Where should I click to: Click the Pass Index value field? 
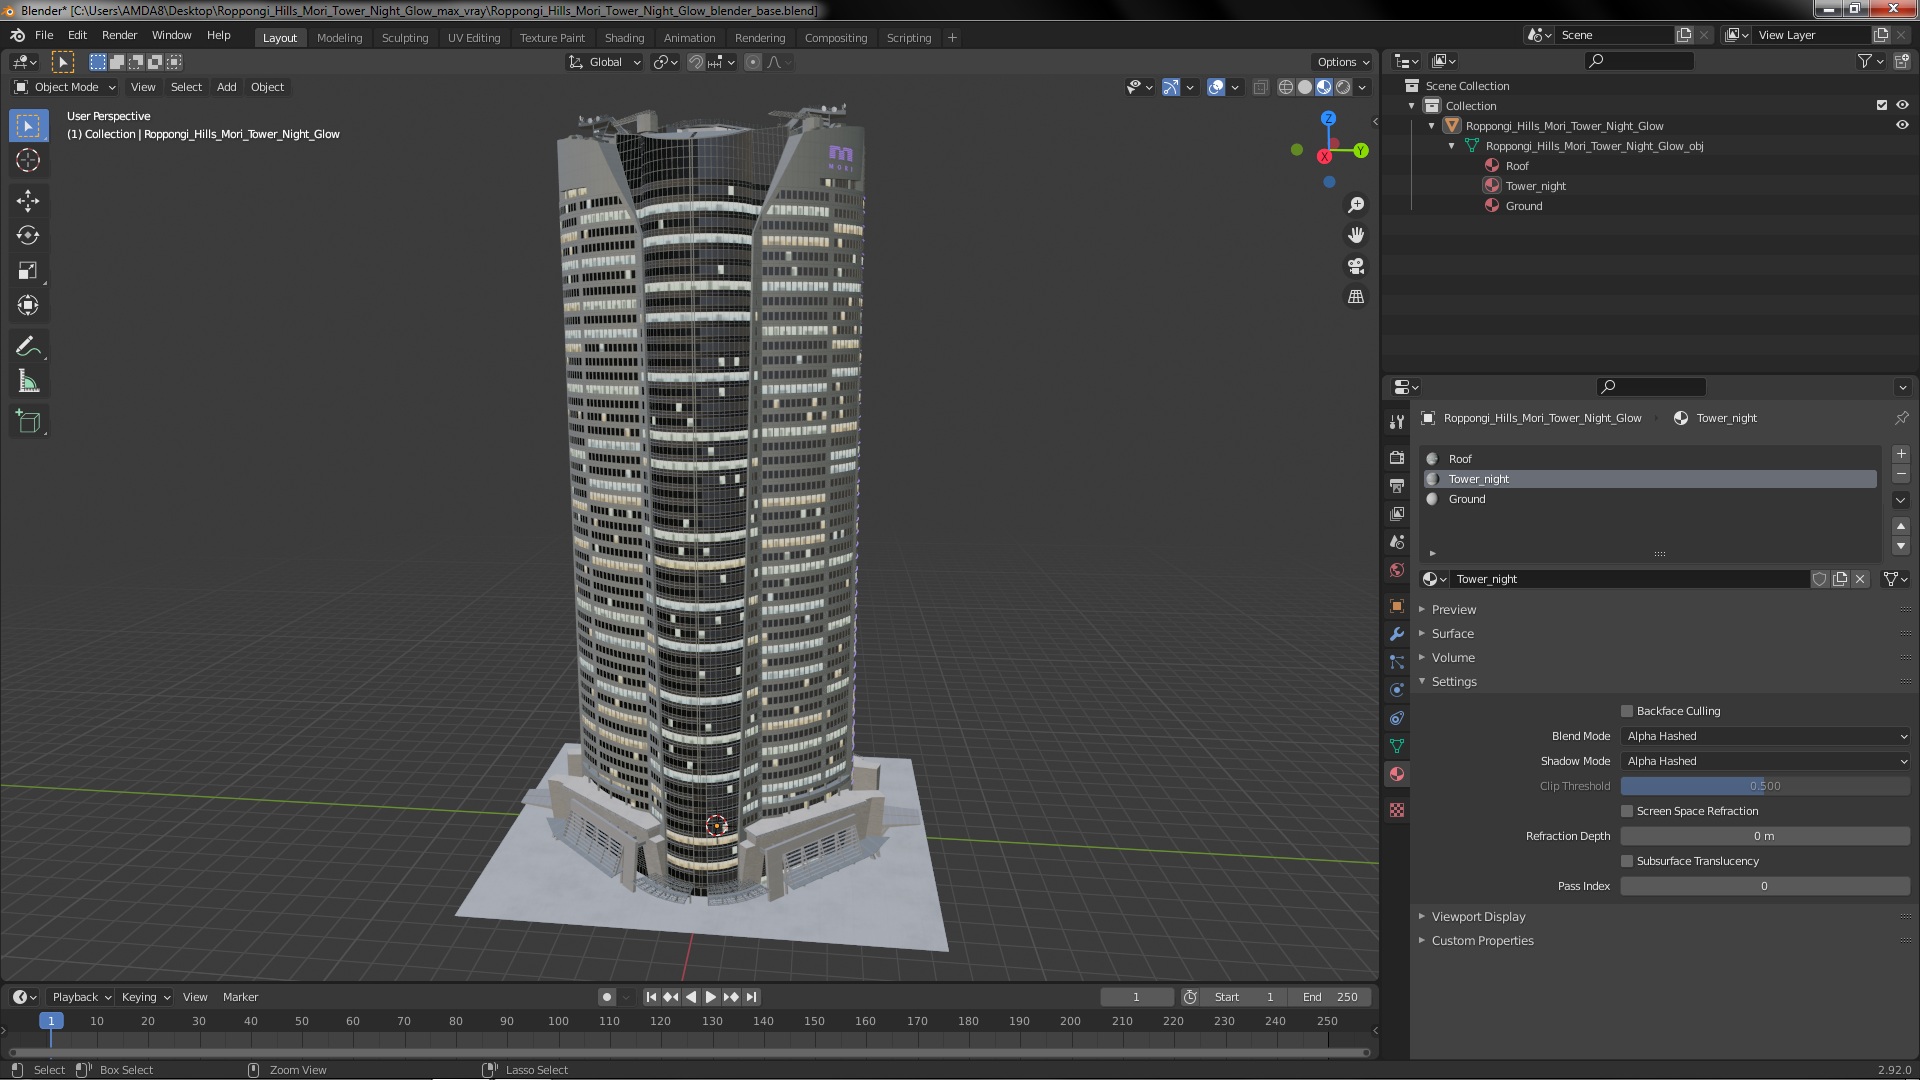[1765, 886]
